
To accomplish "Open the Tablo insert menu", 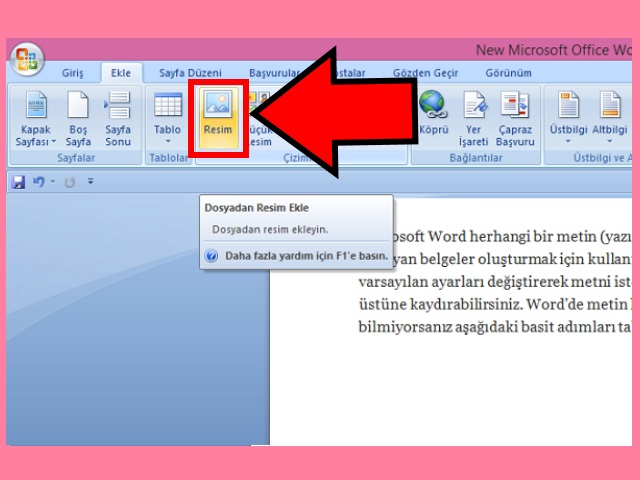I will pyautogui.click(x=167, y=118).
